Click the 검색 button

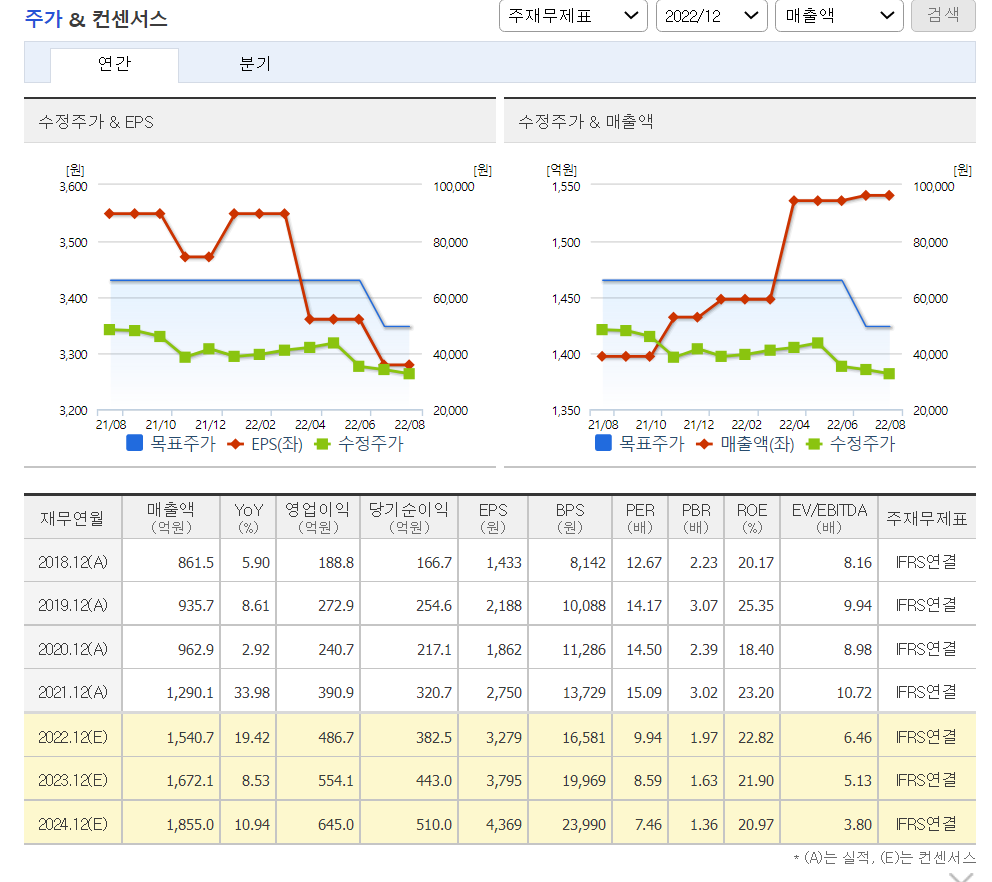(x=943, y=16)
